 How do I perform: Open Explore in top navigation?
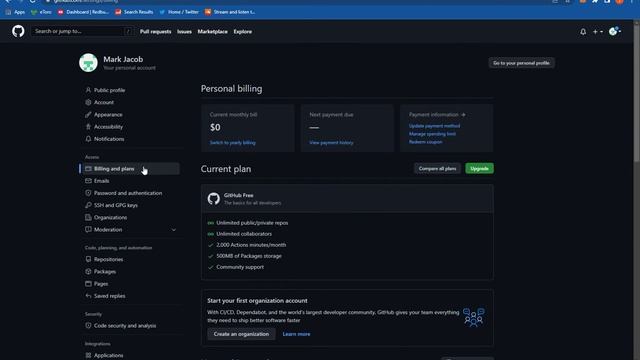click(242, 31)
